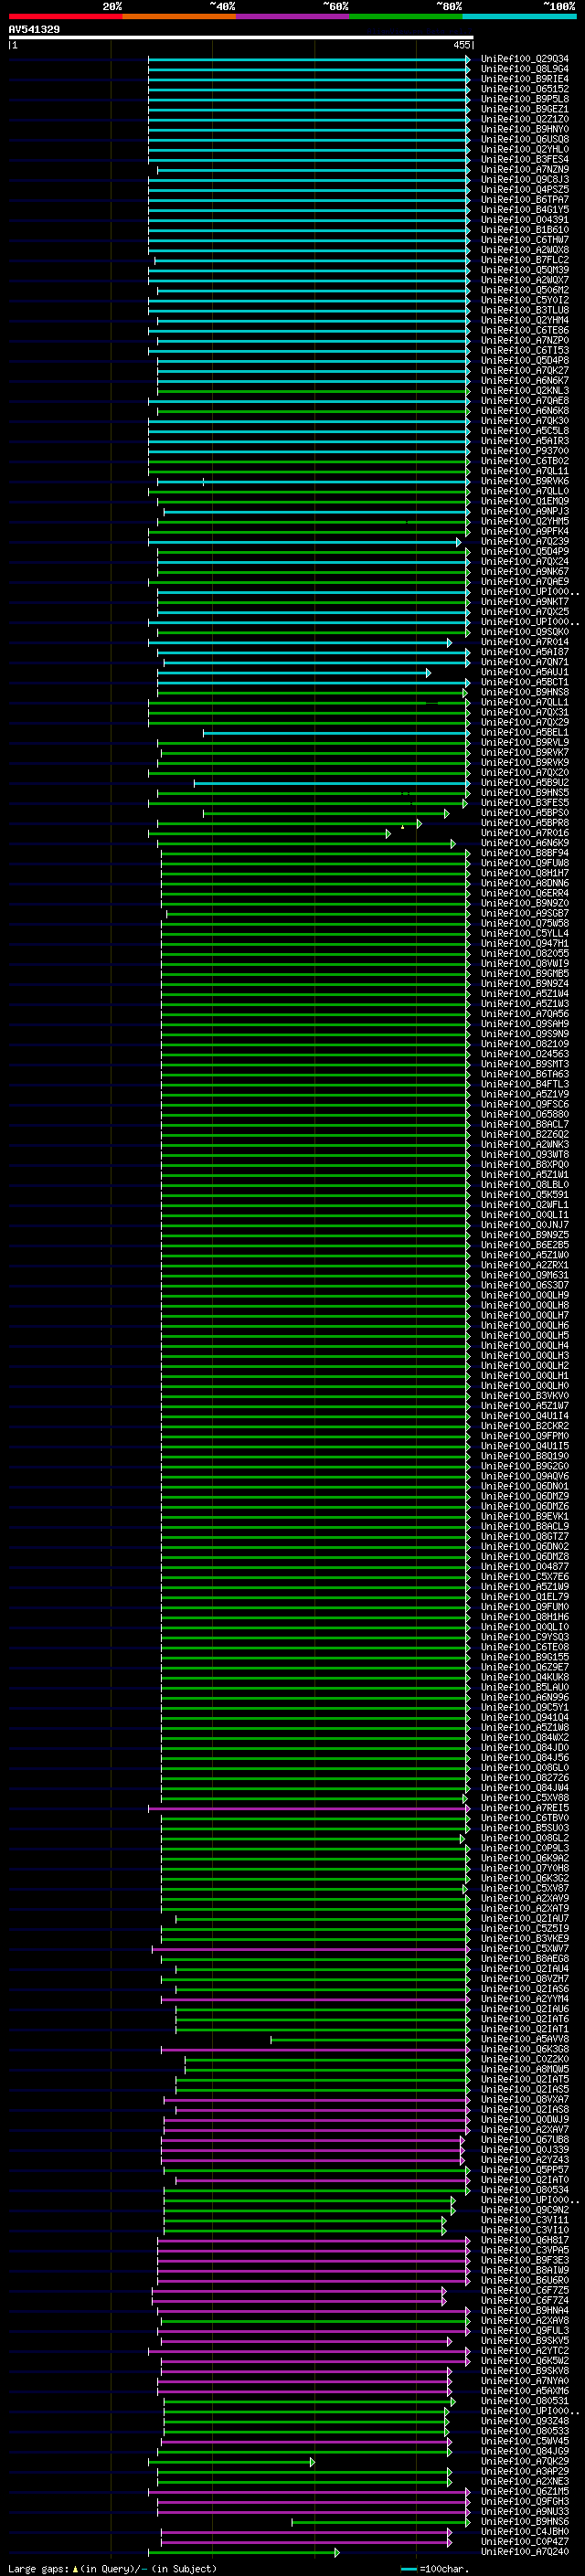Click the purple ~60% color legend segment

[x=293, y=16]
